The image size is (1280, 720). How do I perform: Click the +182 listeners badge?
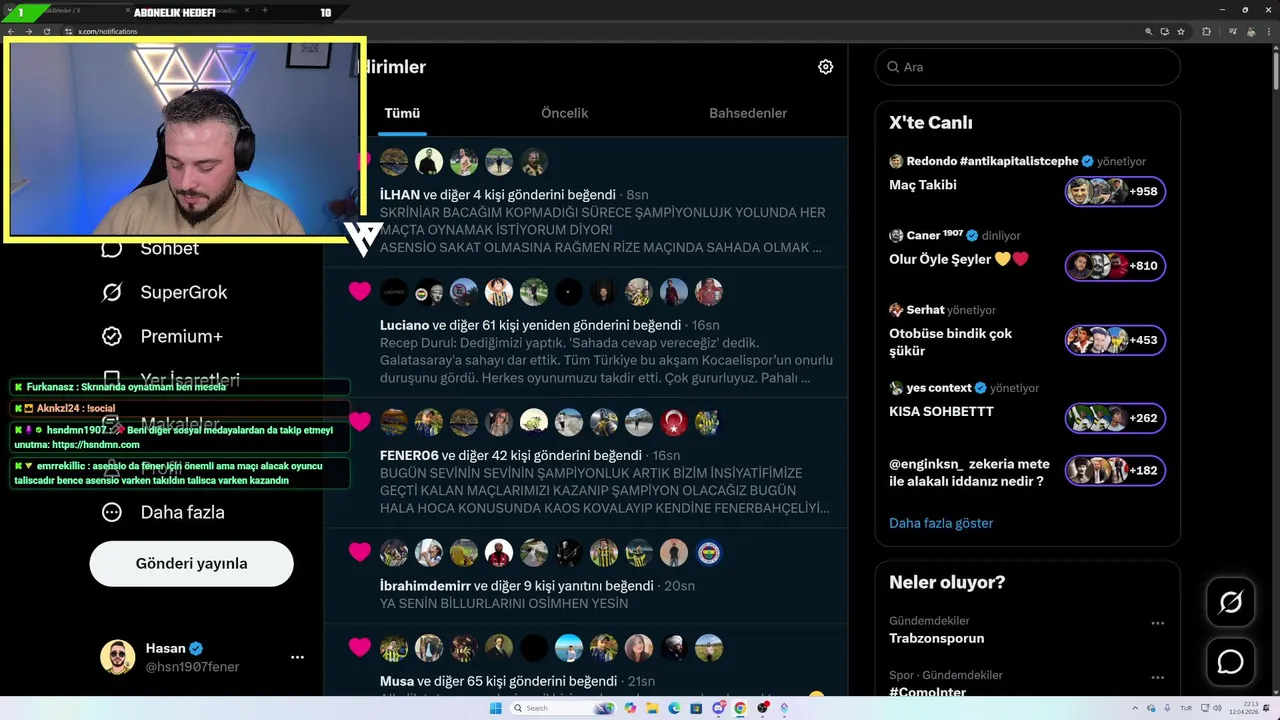1115,470
